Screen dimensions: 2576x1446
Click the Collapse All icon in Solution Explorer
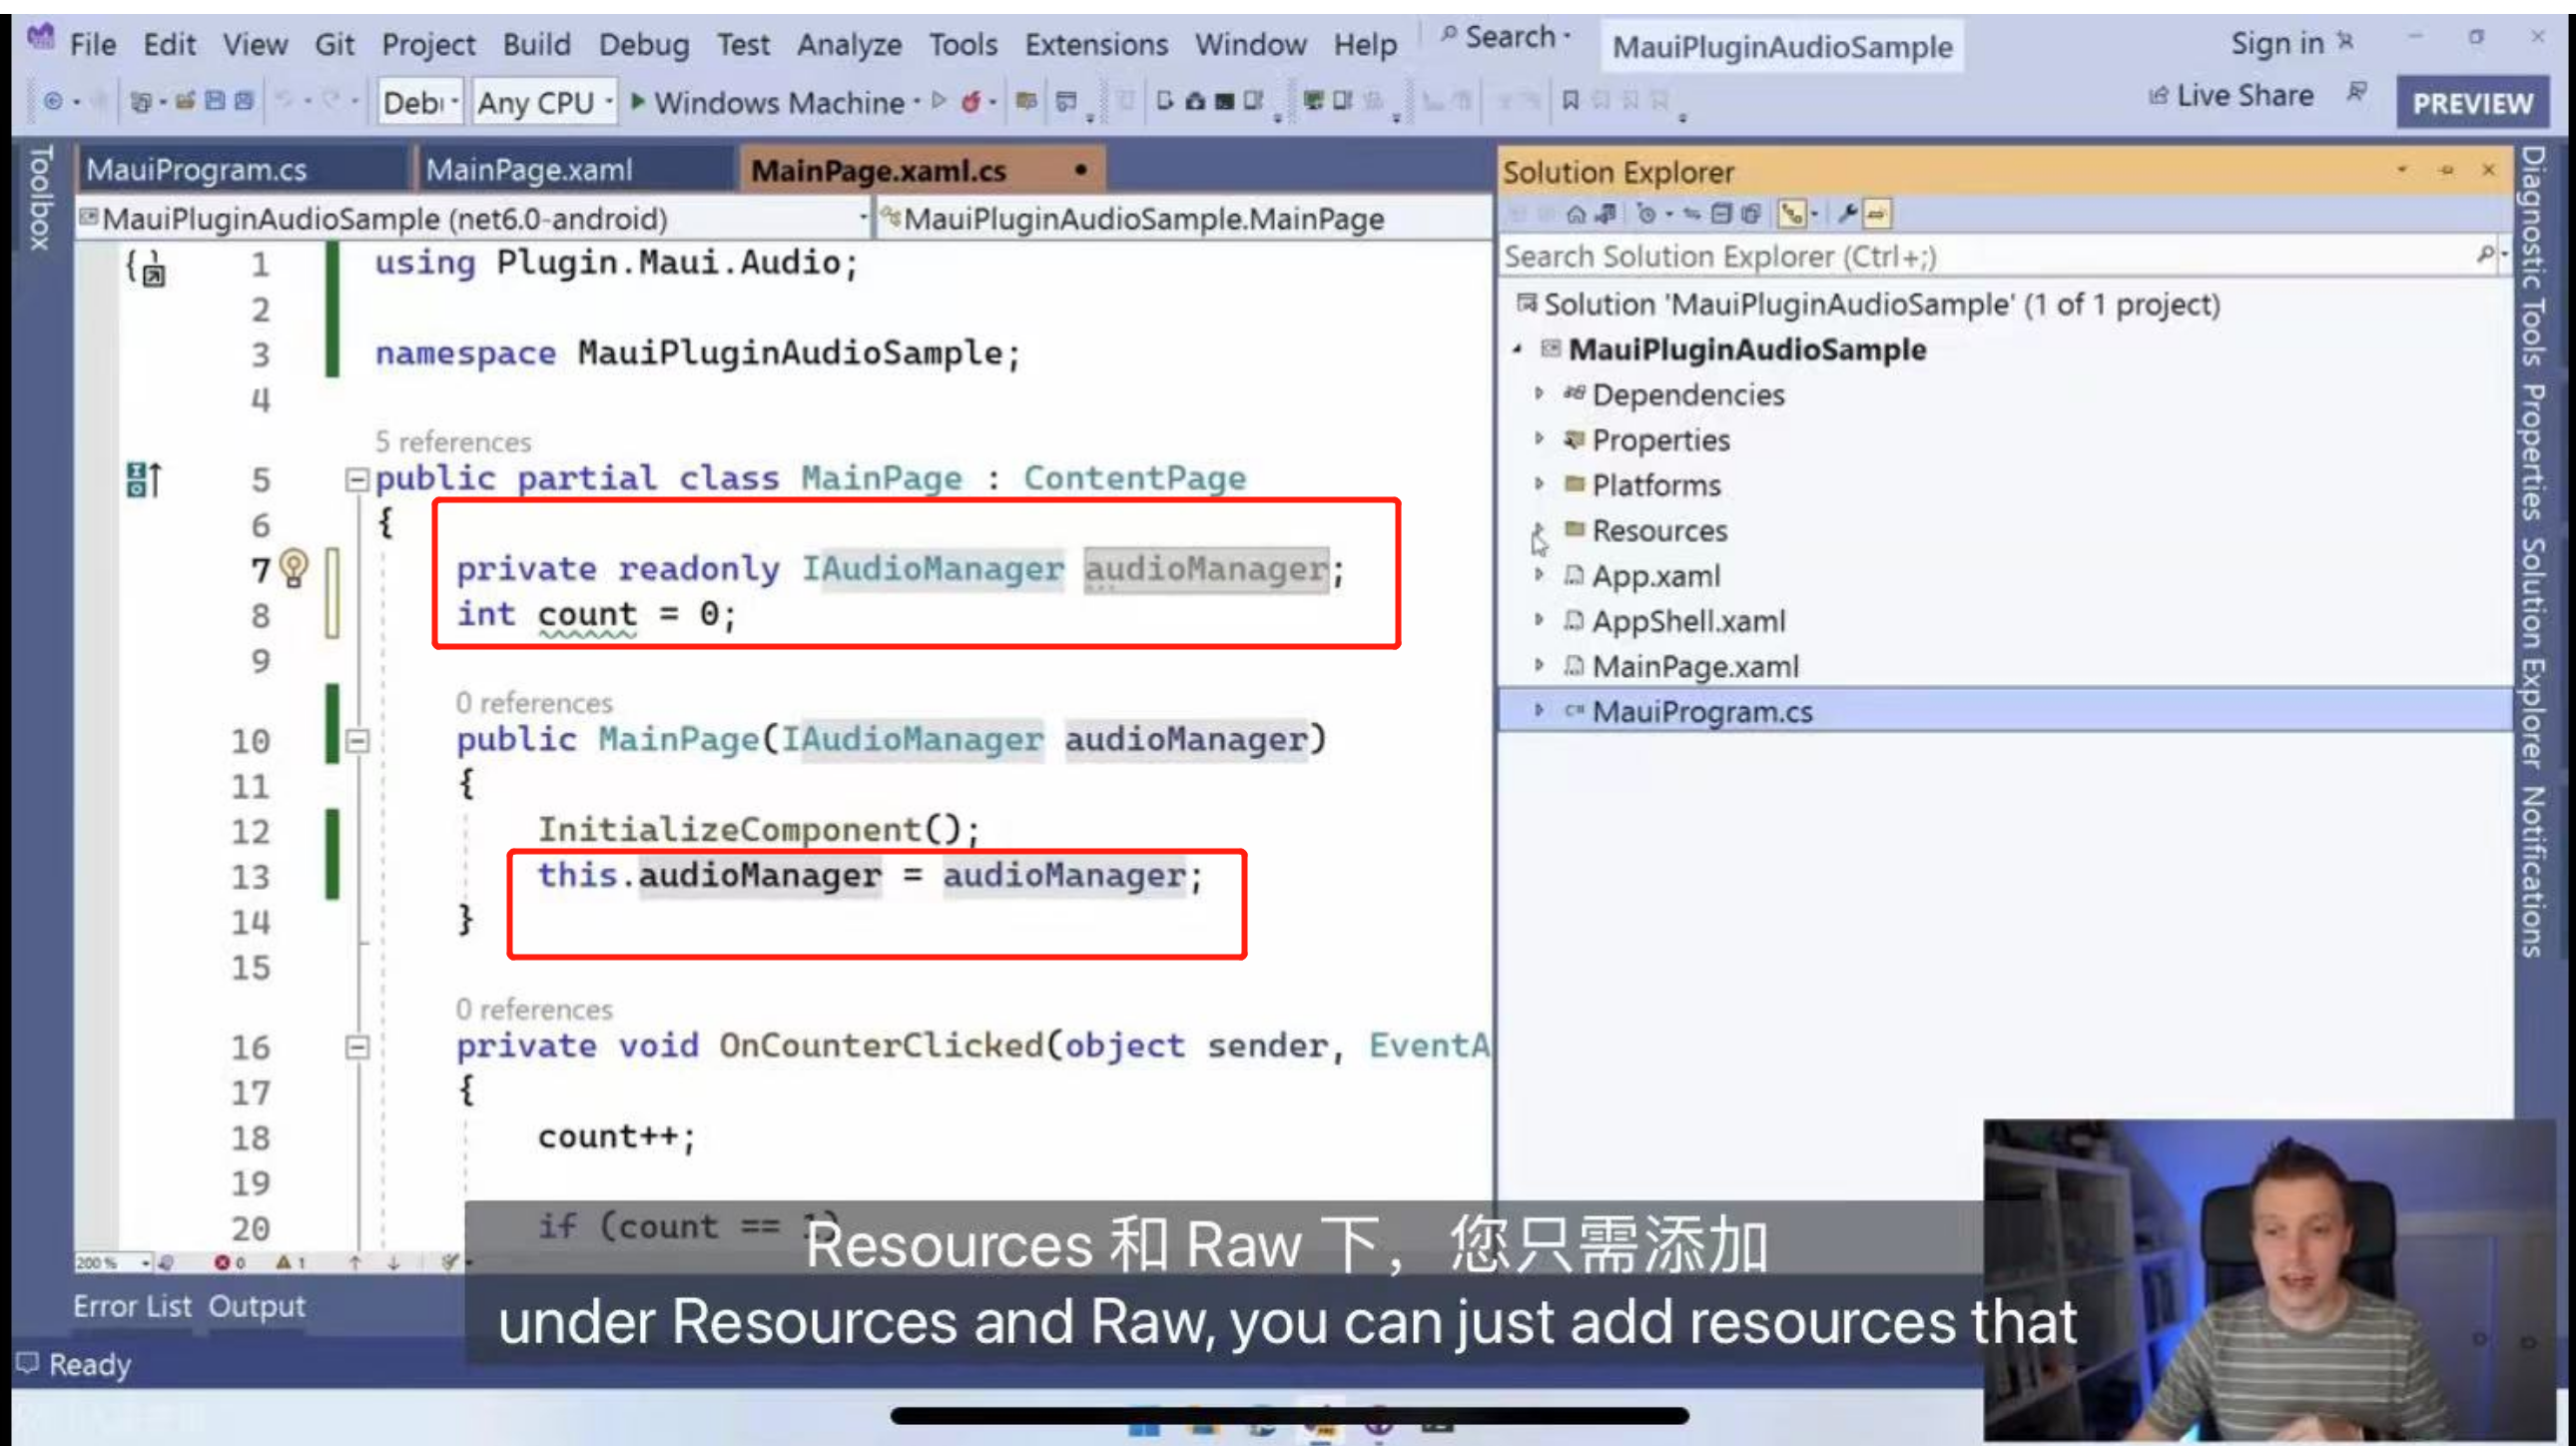1720,214
